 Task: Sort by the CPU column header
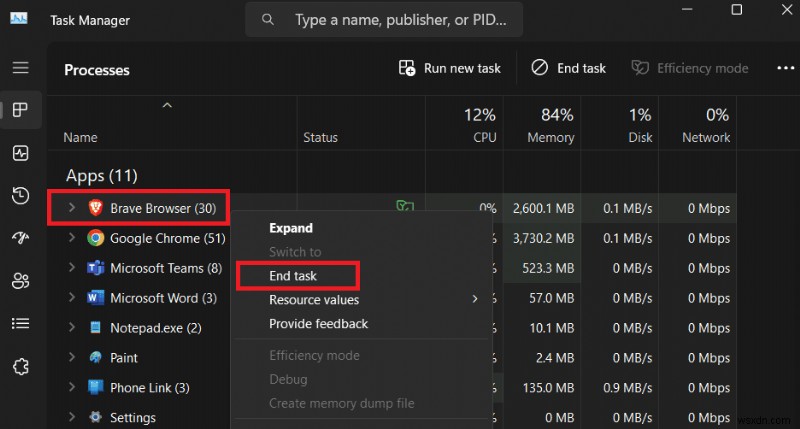pyautogui.click(x=484, y=138)
